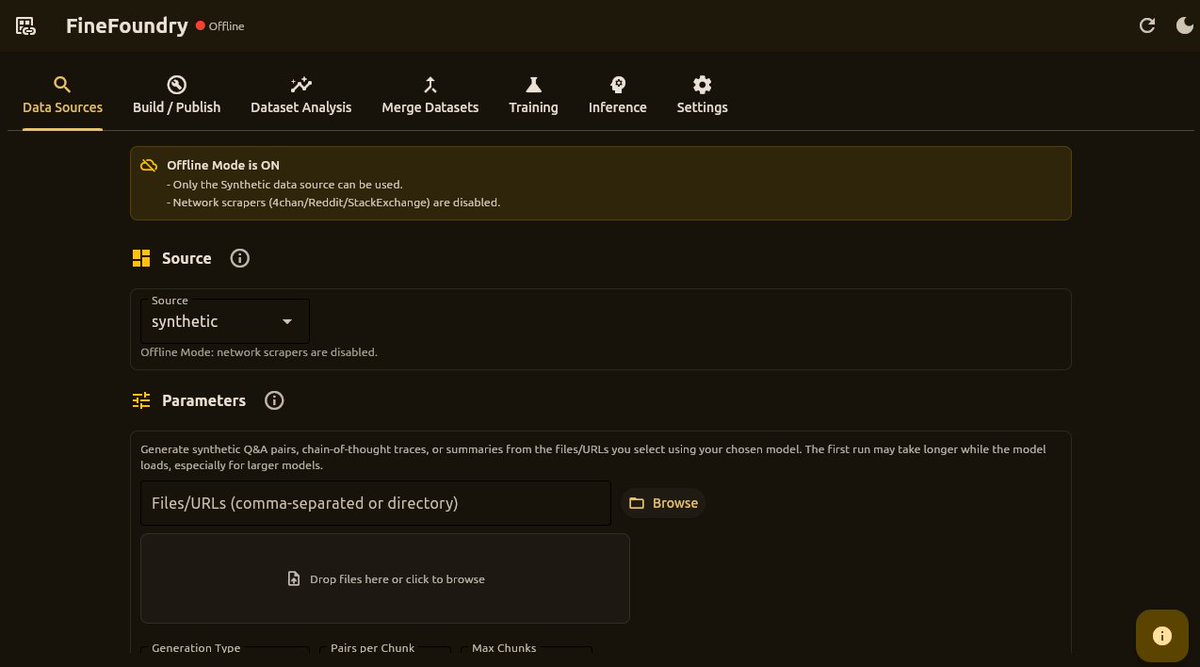Image resolution: width=1200 pixels, height=667 pixels.
Task: Focus the Files/URLs input field
Action: click(x=376, y=503)
